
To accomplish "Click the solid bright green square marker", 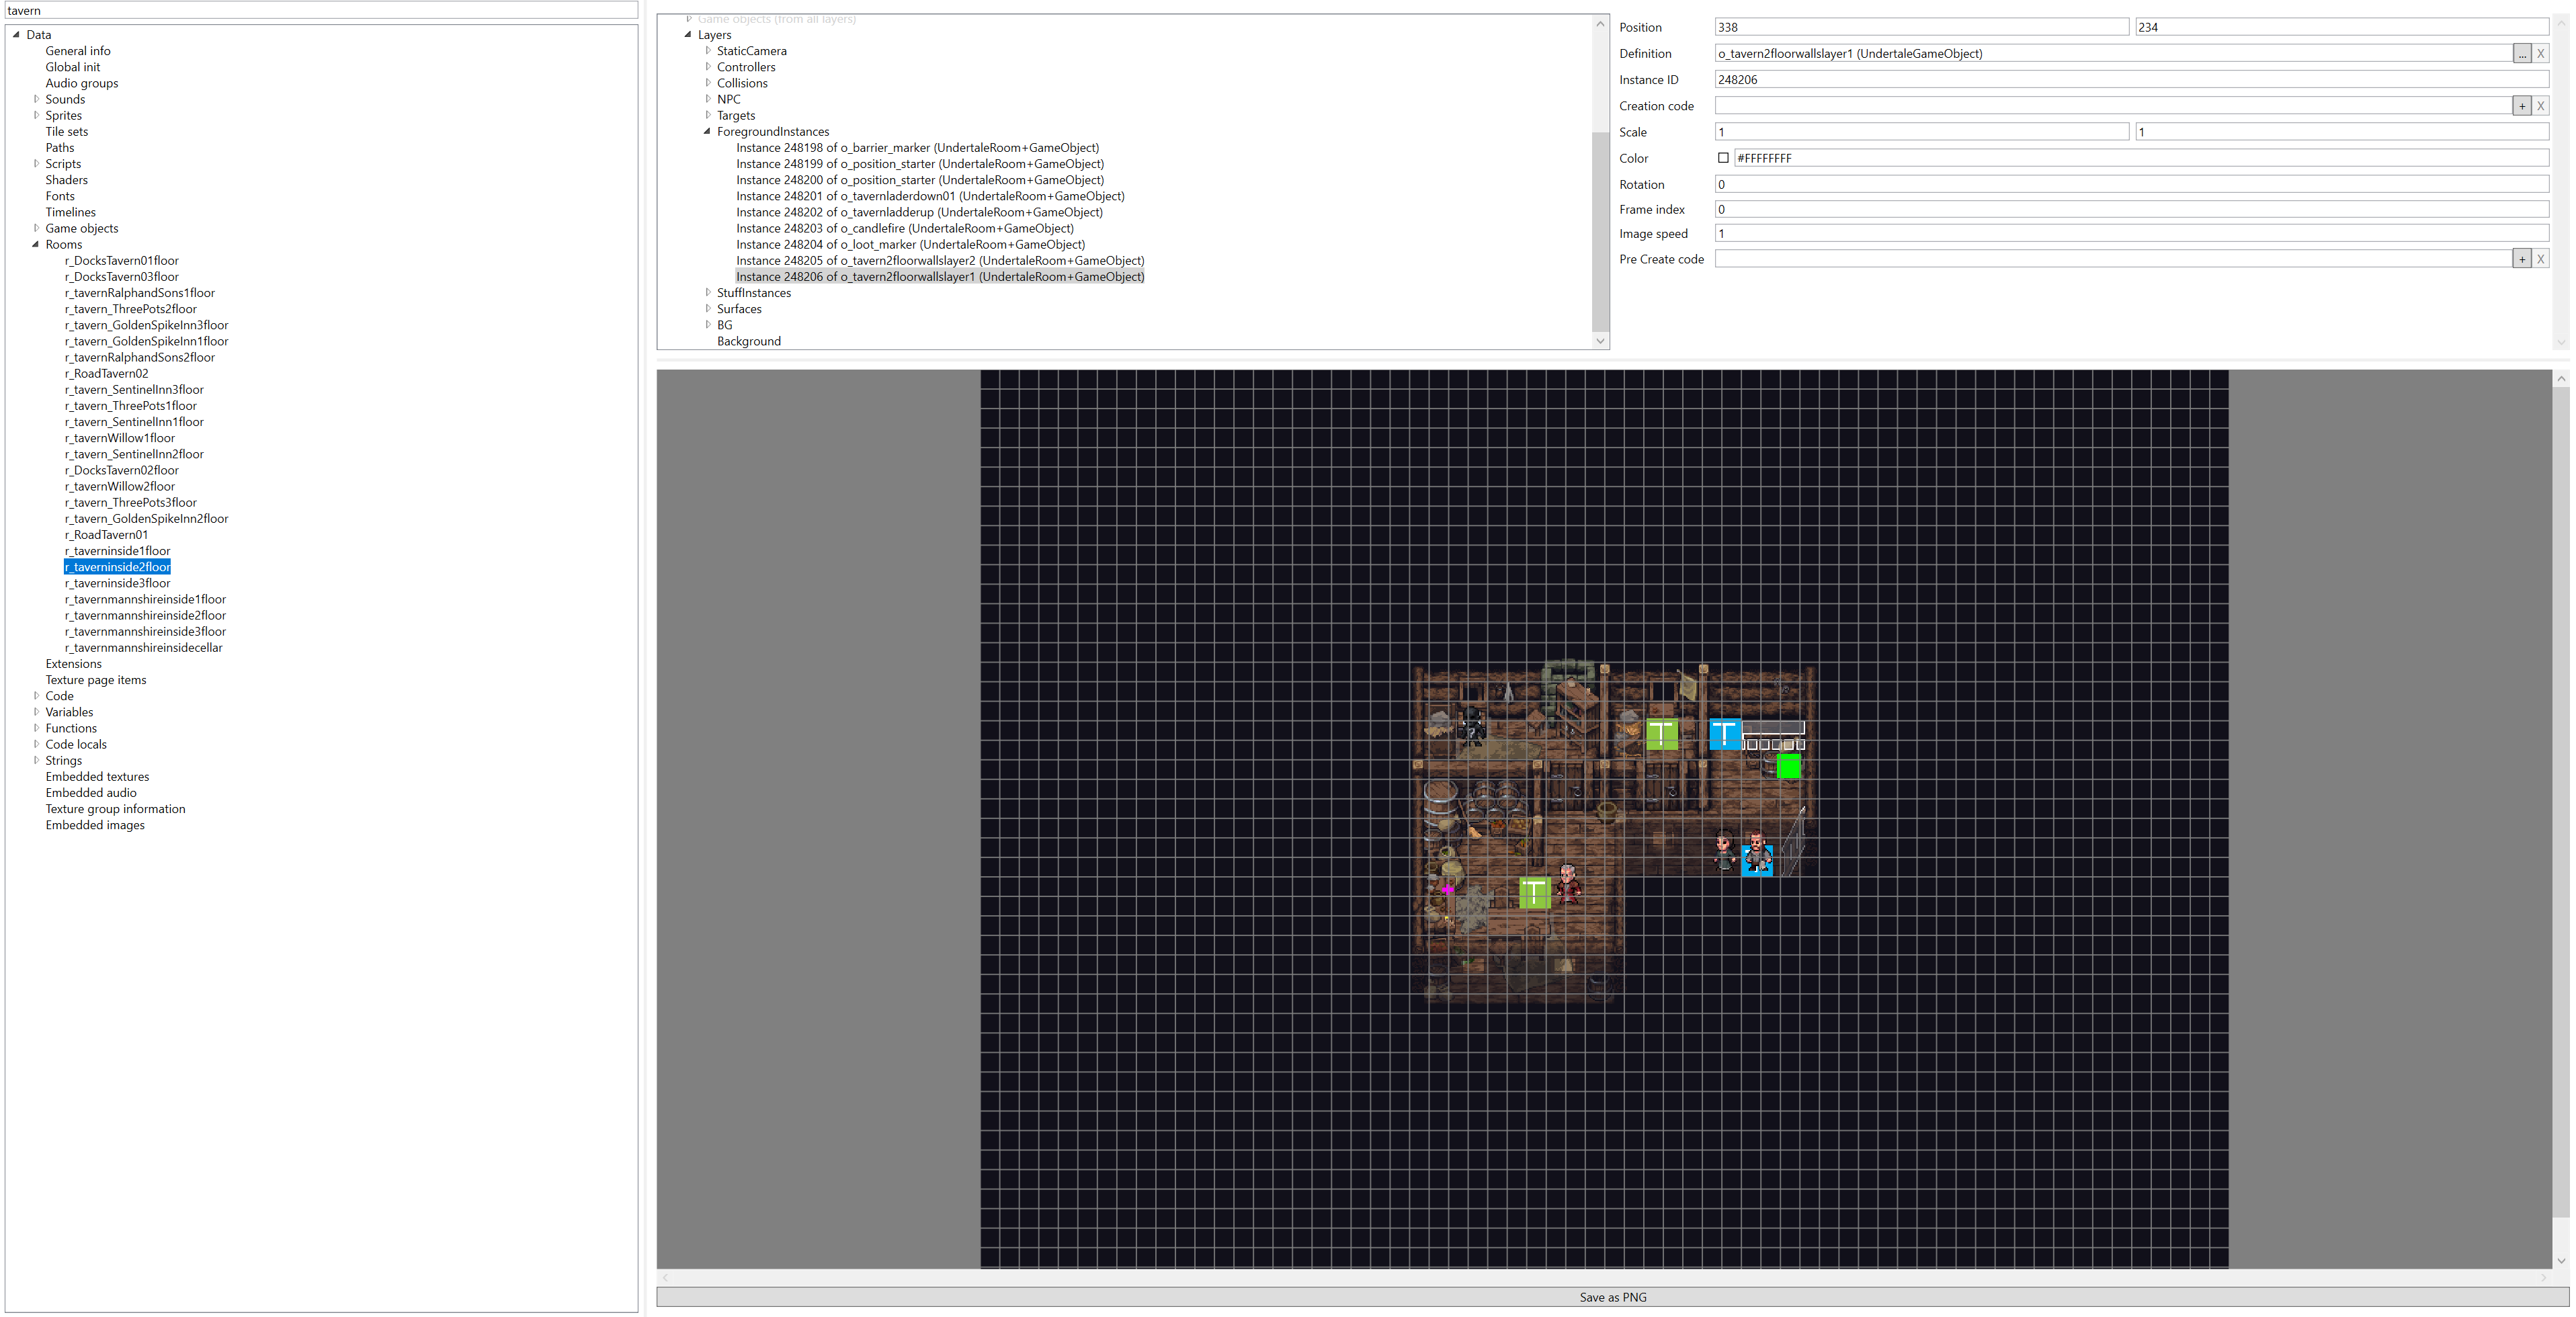I will [1788, 766].
